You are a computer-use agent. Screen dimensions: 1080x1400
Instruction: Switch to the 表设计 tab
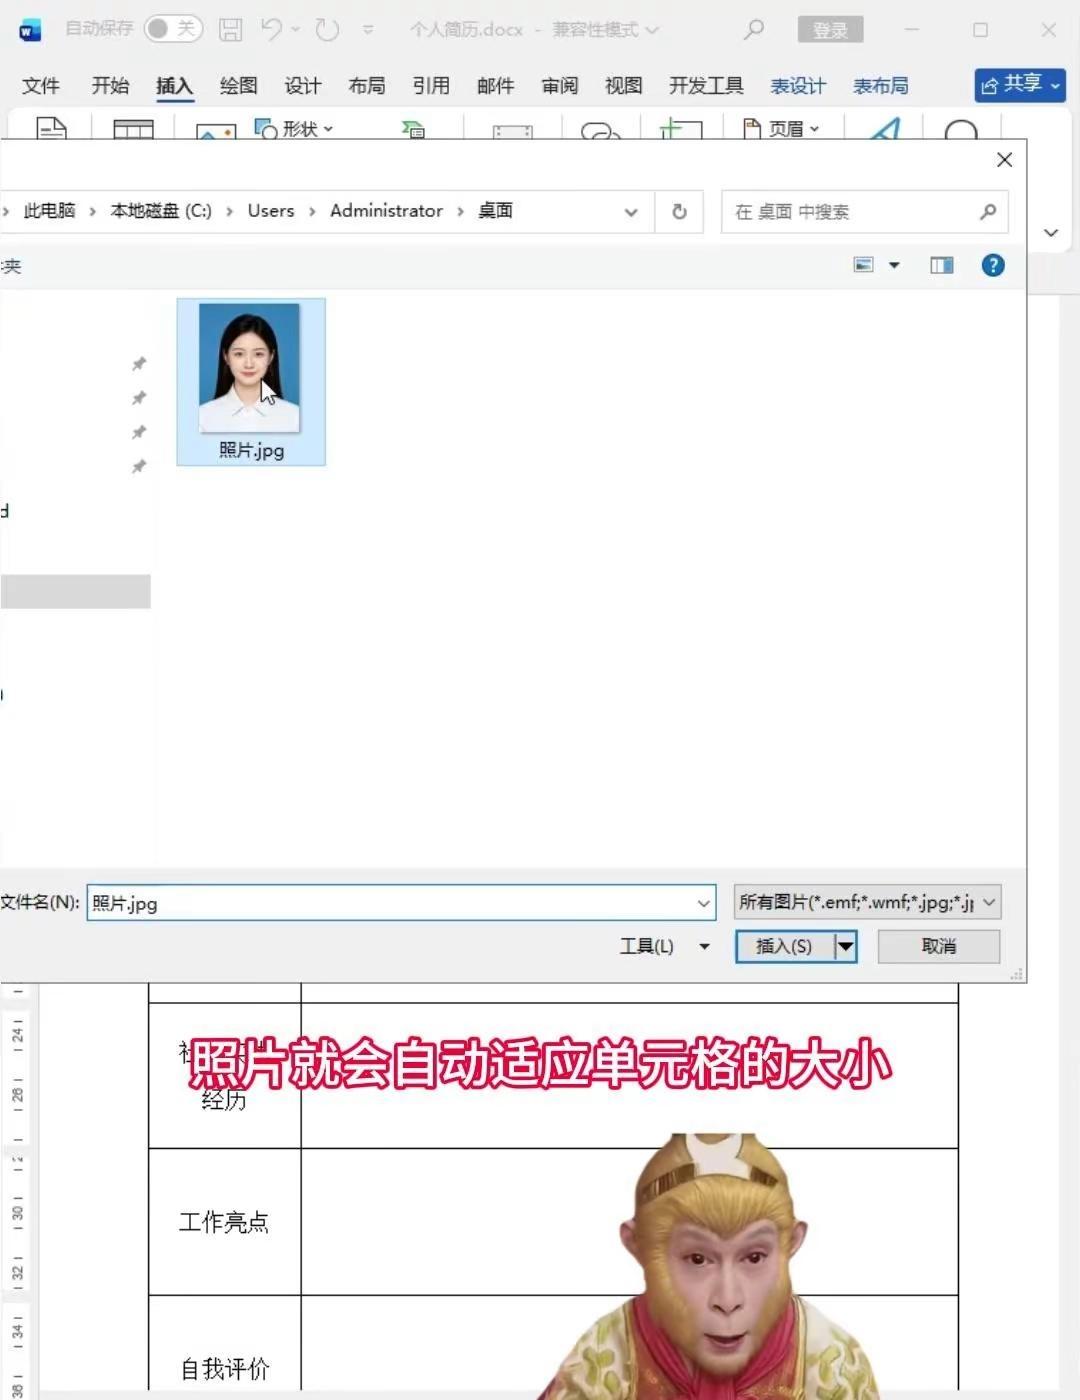(798, 86)
